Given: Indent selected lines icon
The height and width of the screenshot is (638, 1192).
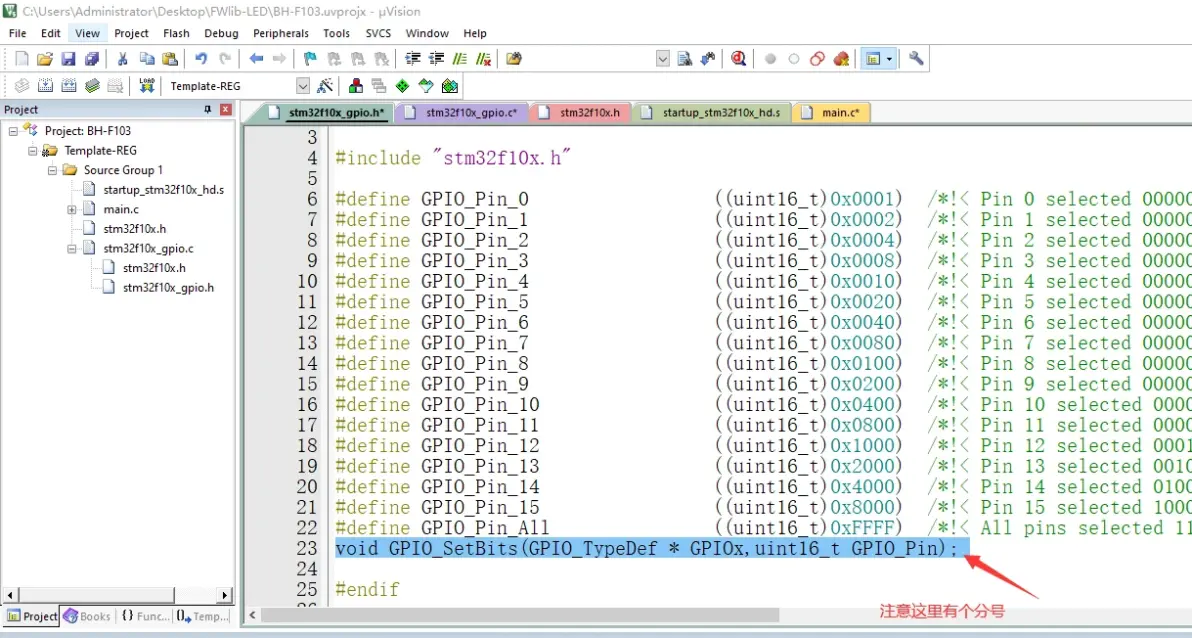Looking at the screenshot, I should coord(413,59).
